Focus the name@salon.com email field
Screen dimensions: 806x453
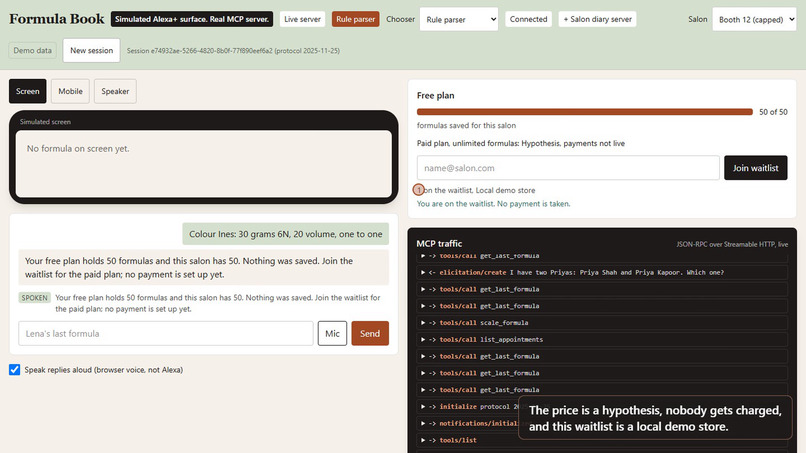(x=568, y=168)
